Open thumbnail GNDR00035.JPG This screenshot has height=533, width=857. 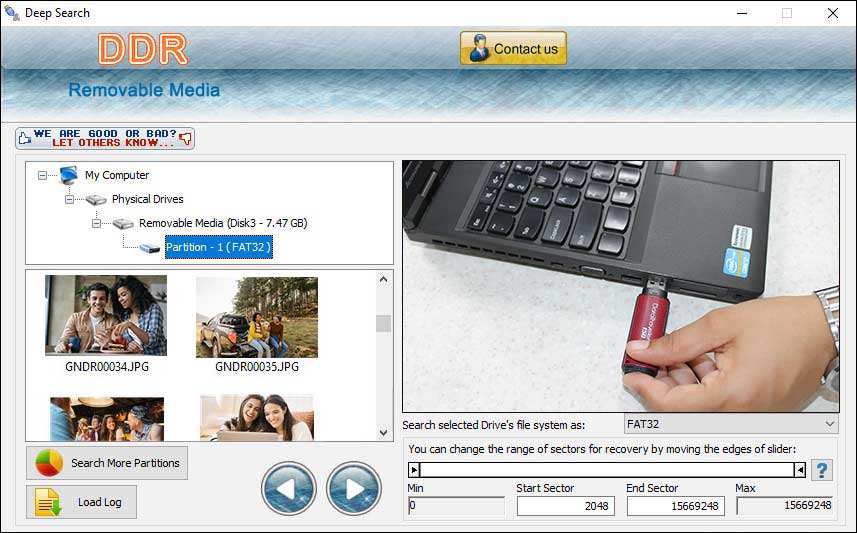click(257, 317)
